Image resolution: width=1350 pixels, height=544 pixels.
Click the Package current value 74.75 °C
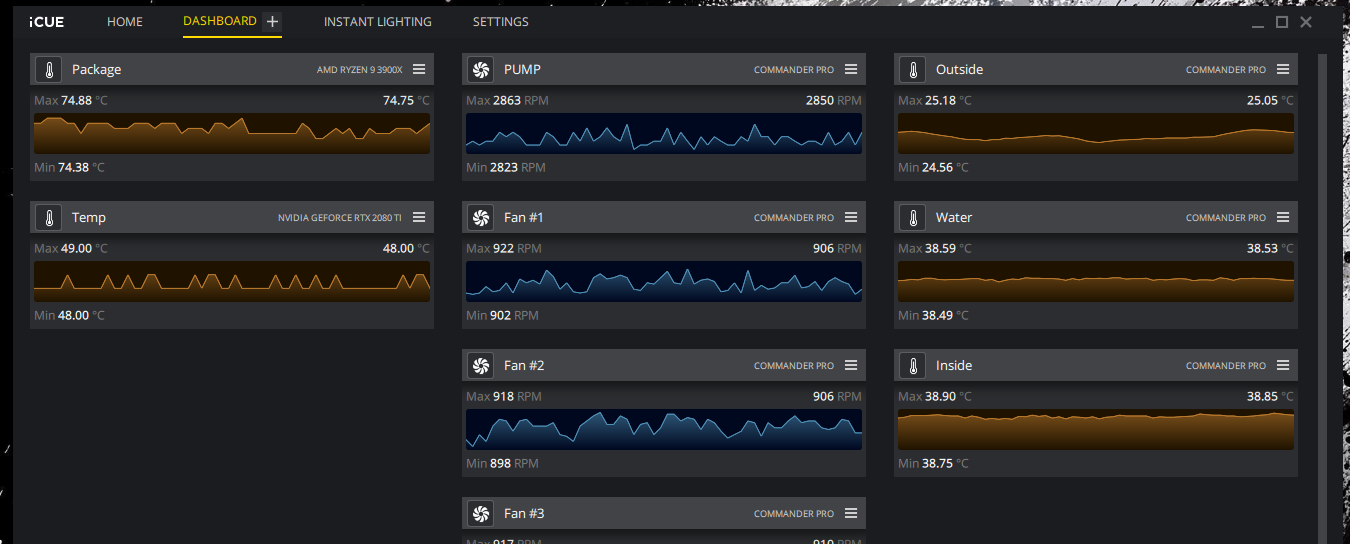click(x=406, y=100)
